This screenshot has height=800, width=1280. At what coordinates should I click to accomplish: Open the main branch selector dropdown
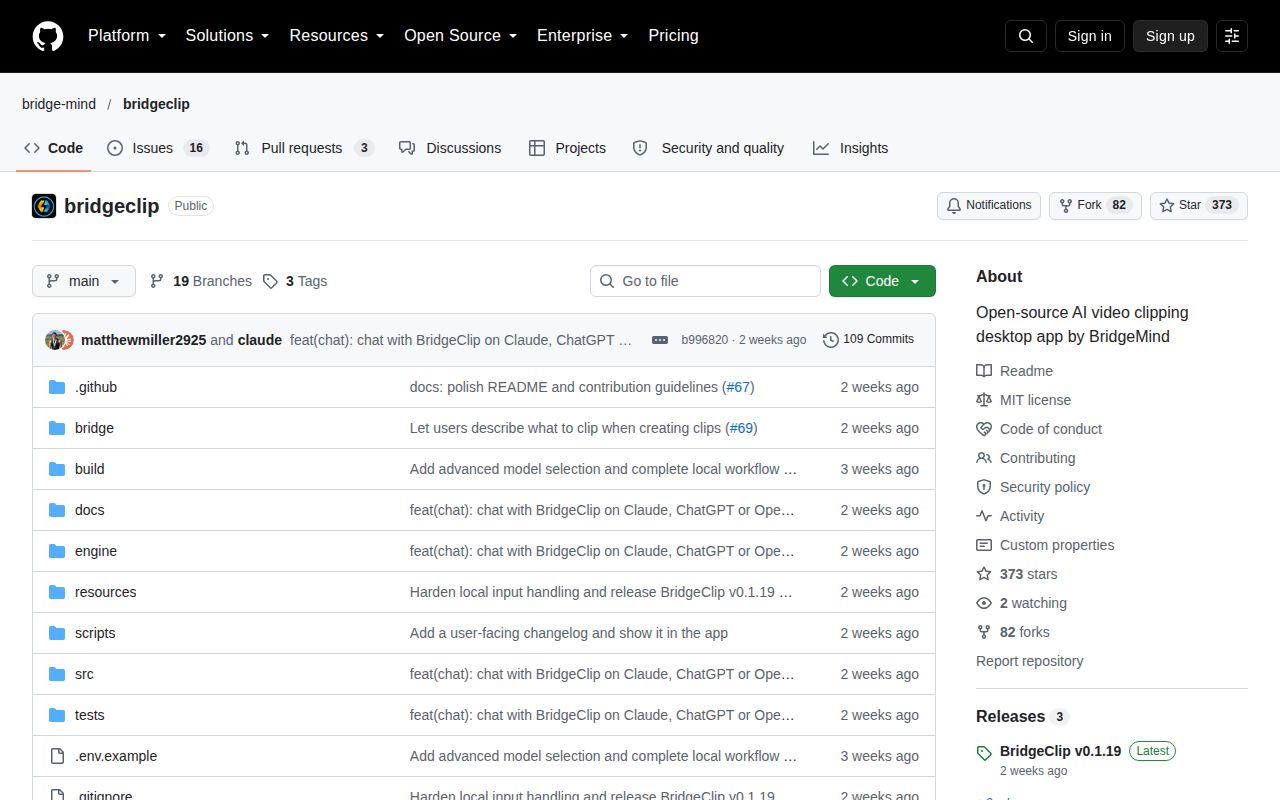(83, 281)
